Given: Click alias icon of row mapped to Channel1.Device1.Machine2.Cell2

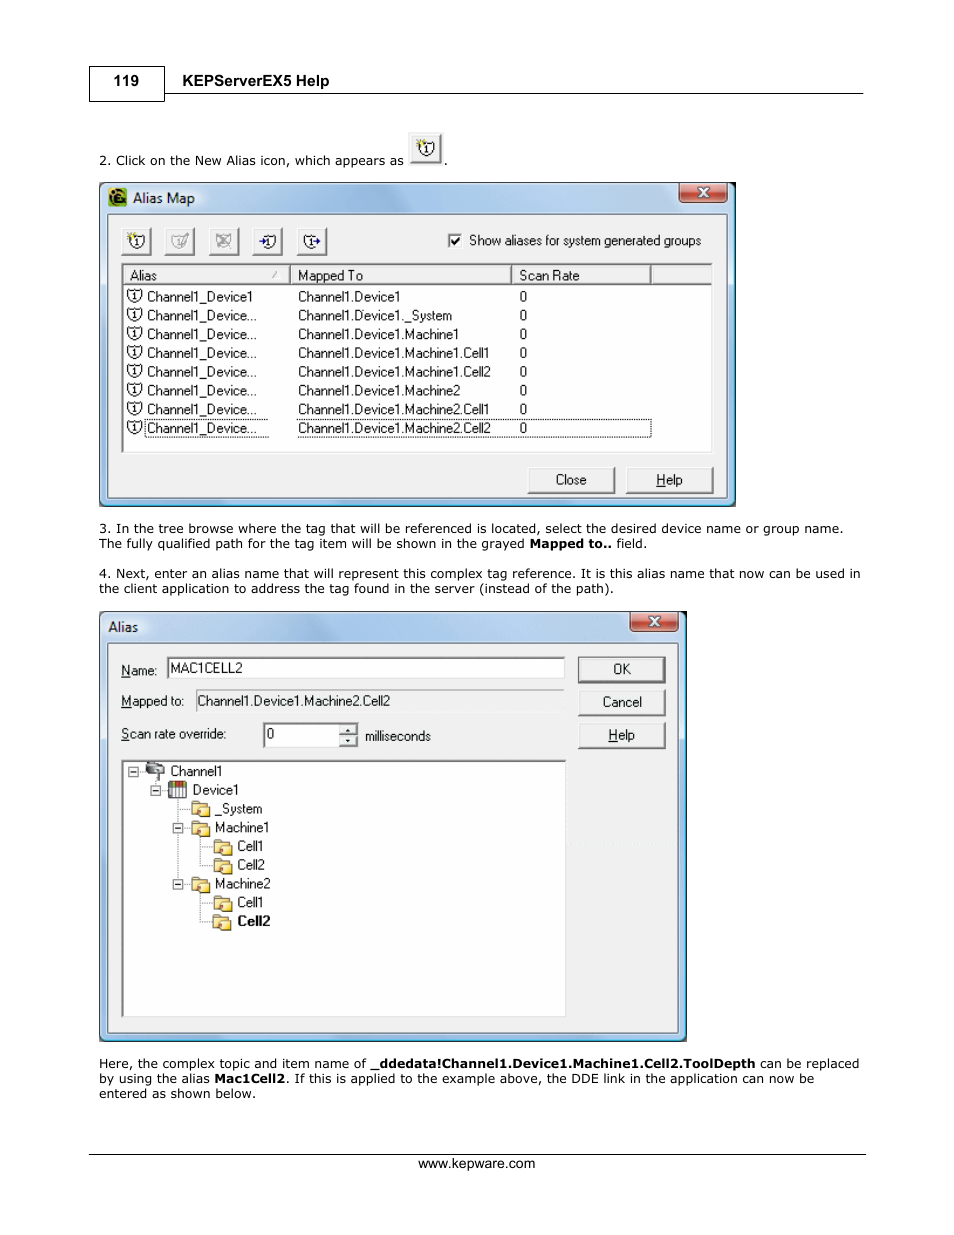Looking at the screenshot, I should point(135,427).
